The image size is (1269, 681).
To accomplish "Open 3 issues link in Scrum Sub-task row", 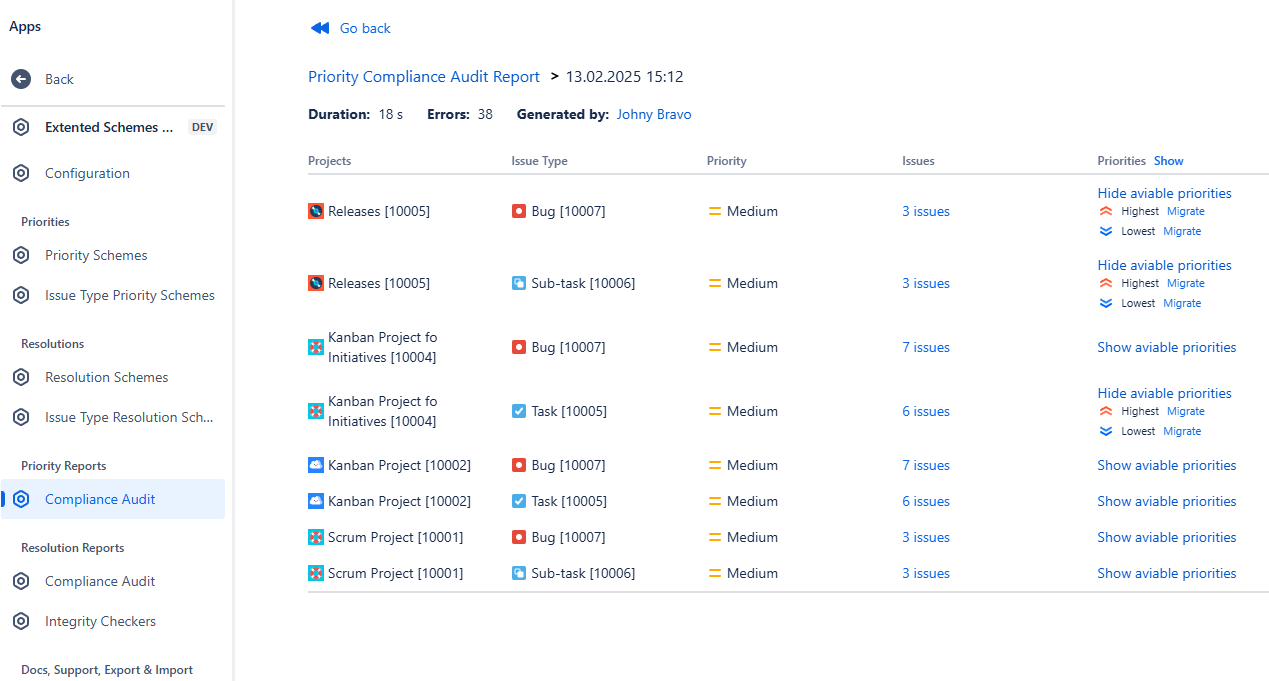I will click(x=926, y=573).
